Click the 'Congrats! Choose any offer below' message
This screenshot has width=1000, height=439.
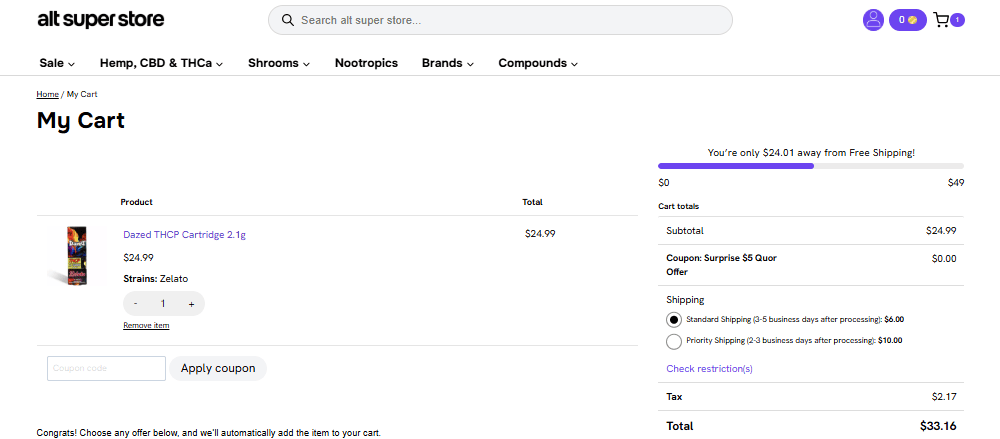209,433
